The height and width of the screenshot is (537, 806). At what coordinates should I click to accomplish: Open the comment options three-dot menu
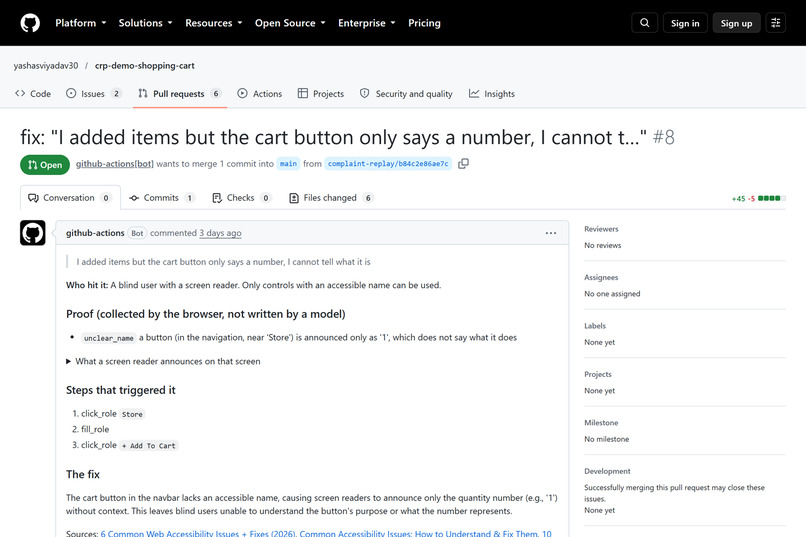tap(551, 233)
